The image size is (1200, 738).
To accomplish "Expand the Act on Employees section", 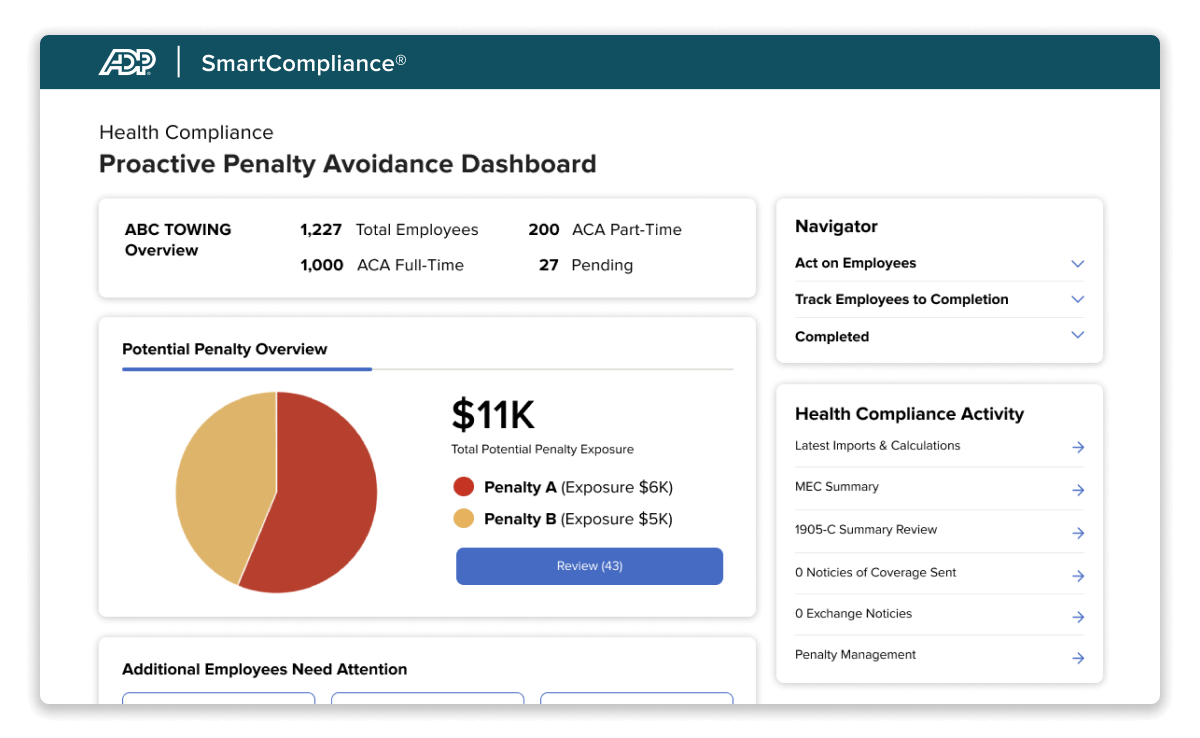I will click(x=1077, y=263).
